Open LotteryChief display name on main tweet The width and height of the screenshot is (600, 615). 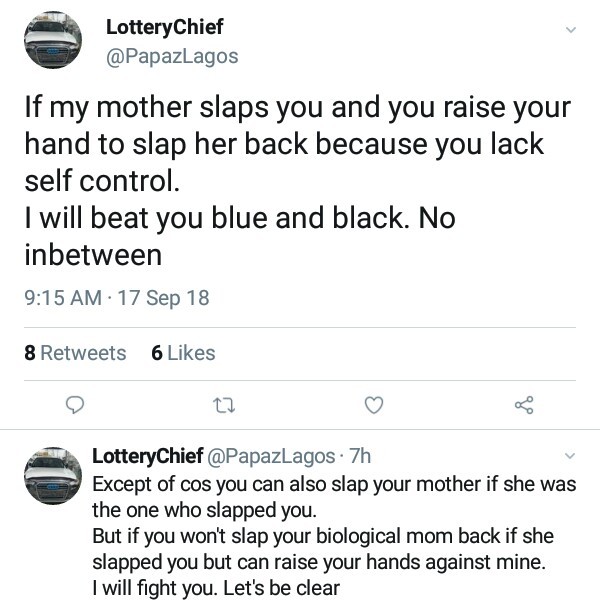click(164, 27)
